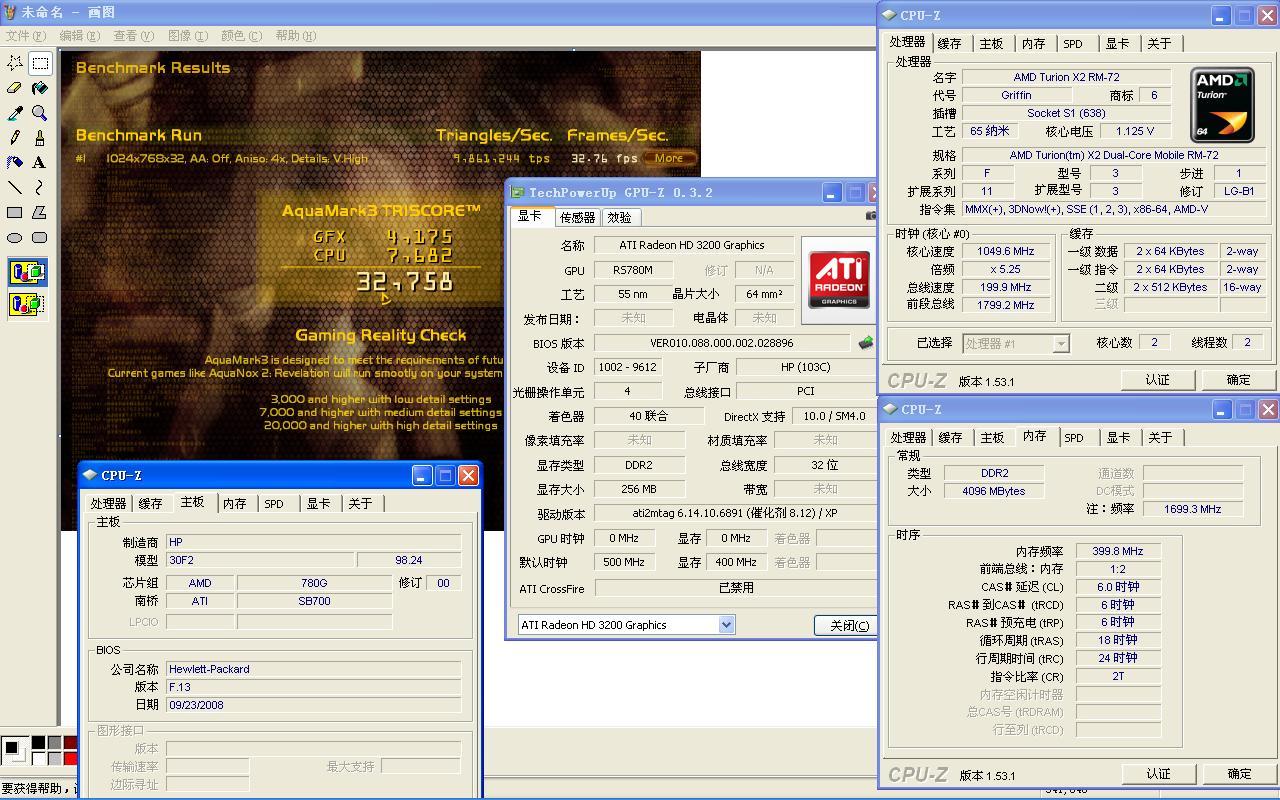Select the Rounded Rectangle tool
The width and height of the screenshot is (1280, 800).
point(40,237)
